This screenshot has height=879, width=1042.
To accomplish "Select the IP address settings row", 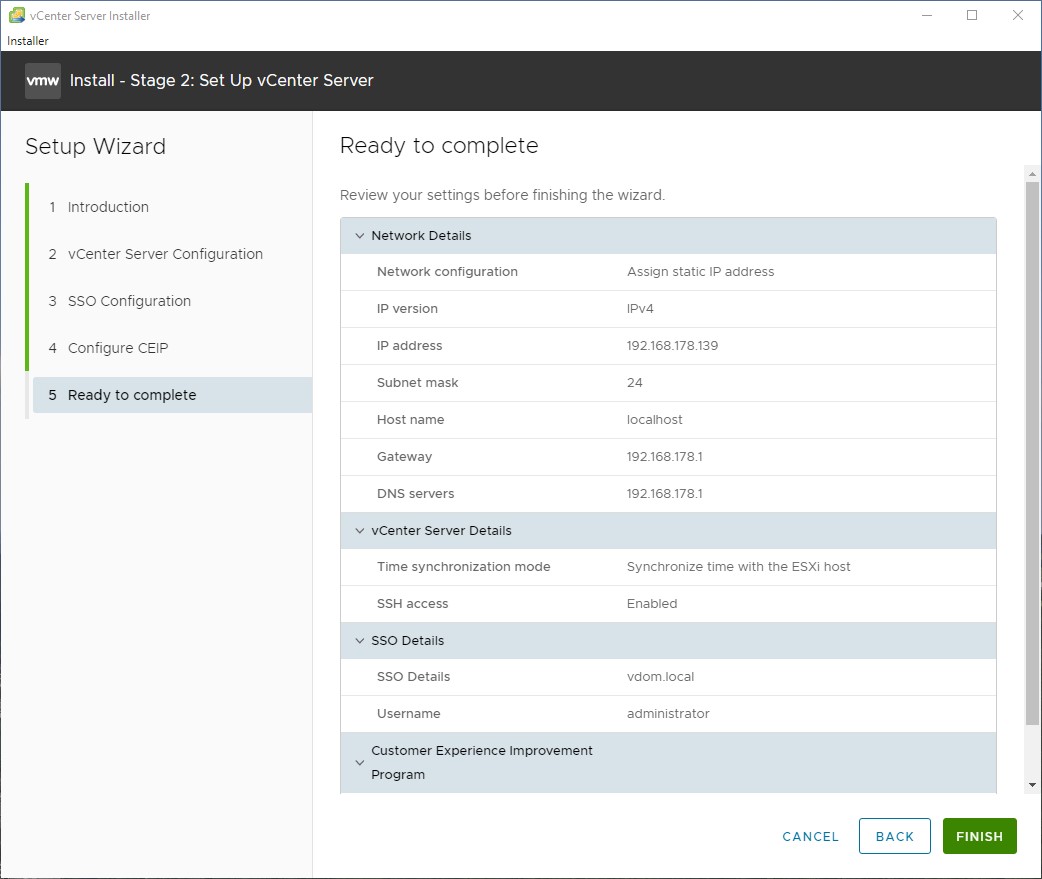I will click(x=668, y=345).
